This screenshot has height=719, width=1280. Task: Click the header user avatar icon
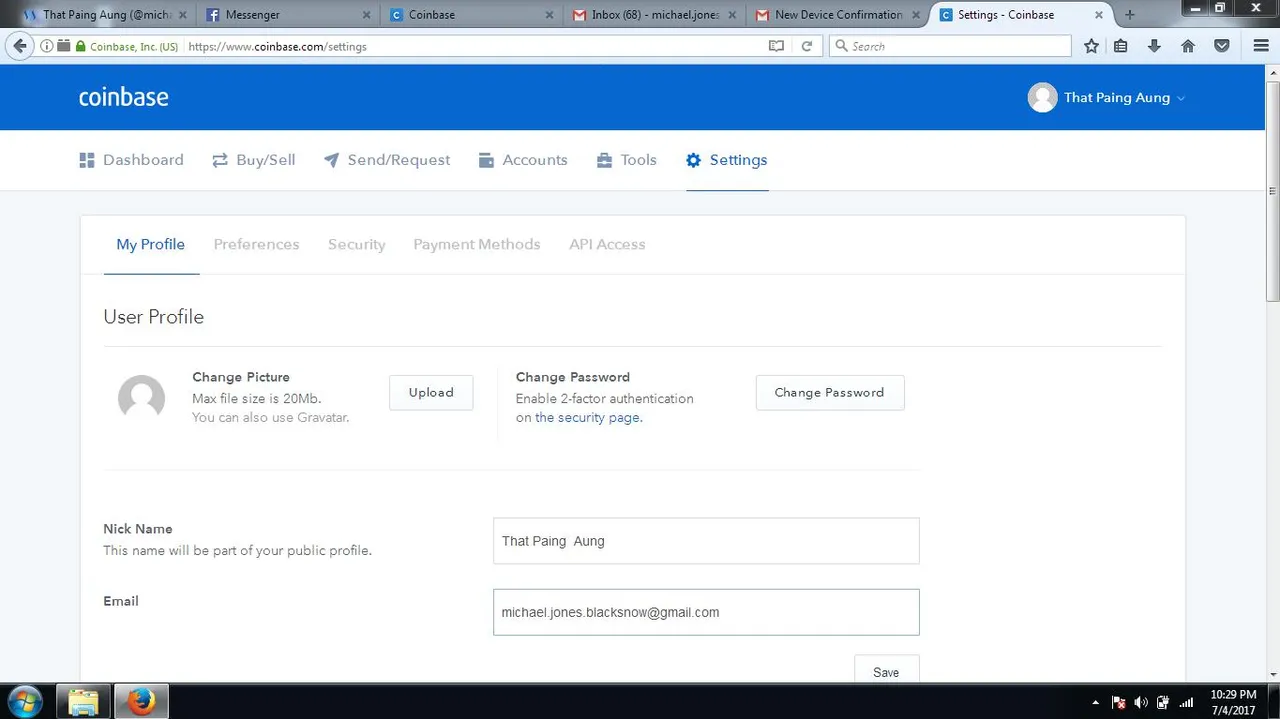(x=1042, y=97)
